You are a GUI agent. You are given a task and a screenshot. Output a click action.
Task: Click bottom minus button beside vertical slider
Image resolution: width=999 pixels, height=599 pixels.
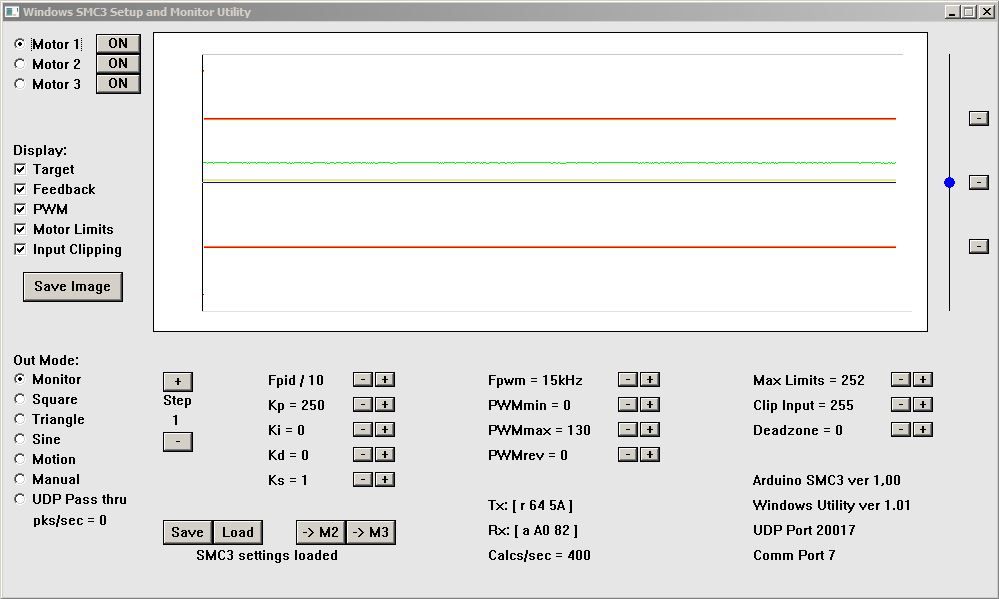pos(979,246)
